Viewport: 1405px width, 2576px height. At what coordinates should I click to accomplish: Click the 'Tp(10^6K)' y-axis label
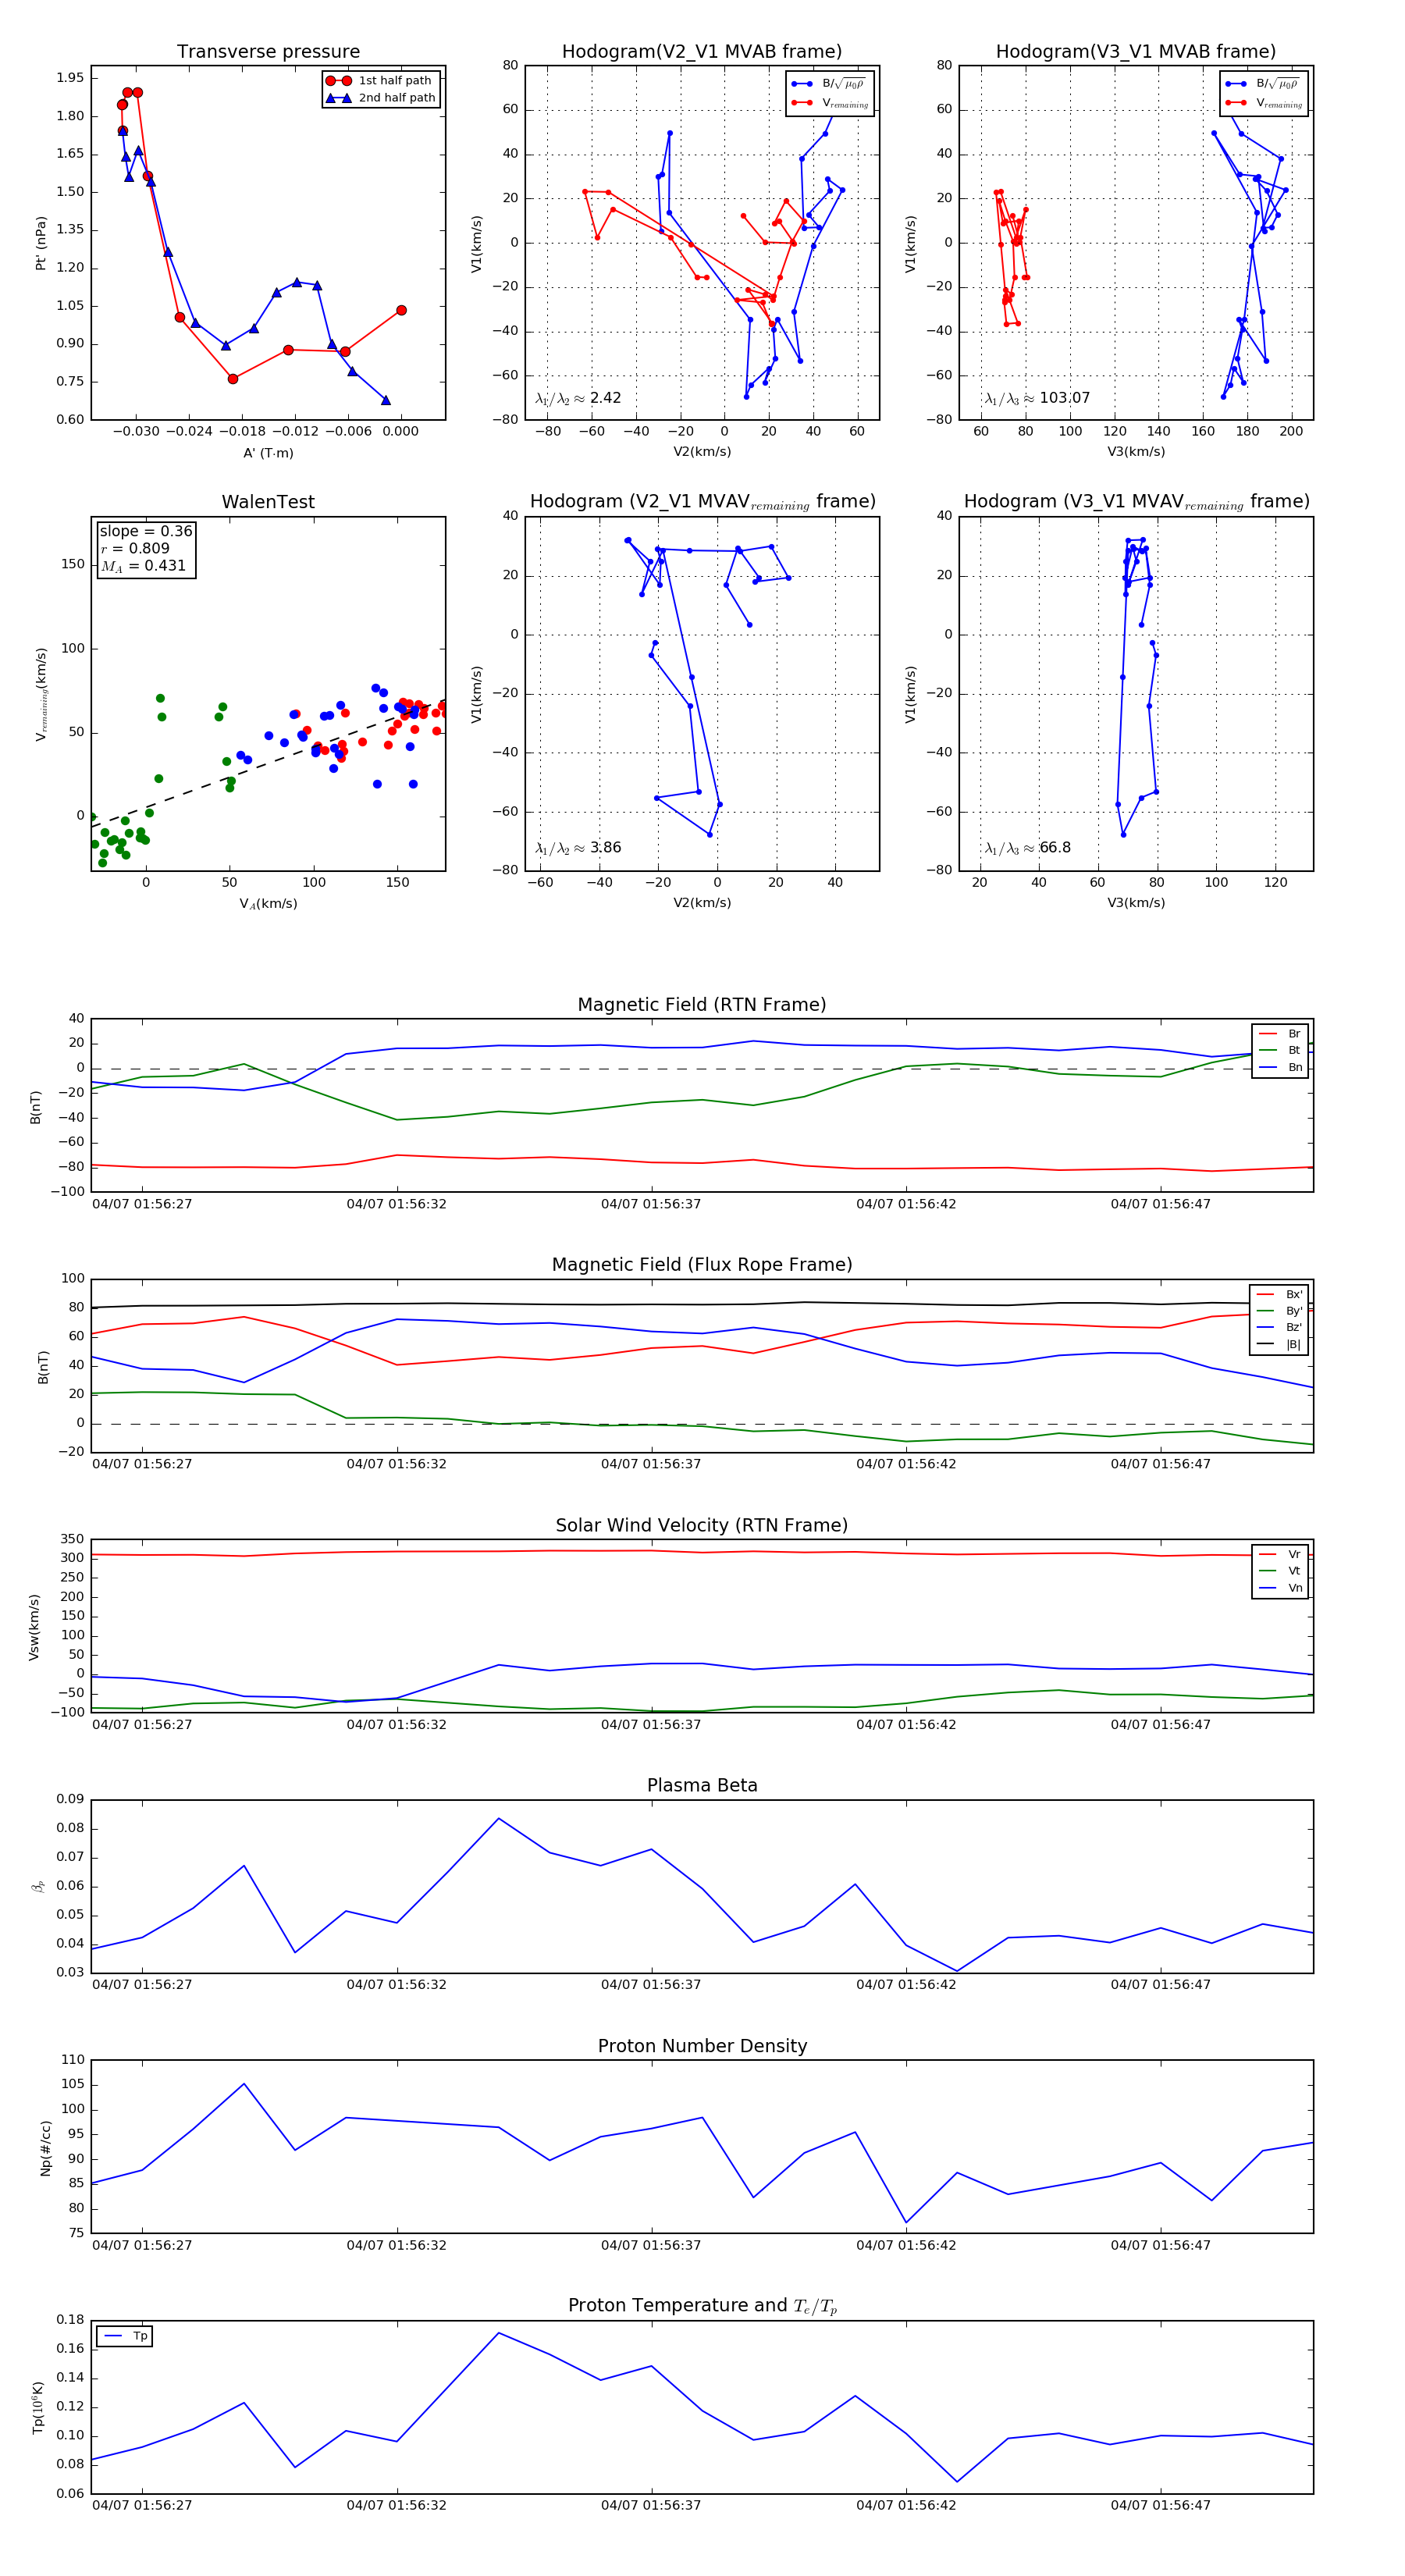click(x=38, y=2407)
